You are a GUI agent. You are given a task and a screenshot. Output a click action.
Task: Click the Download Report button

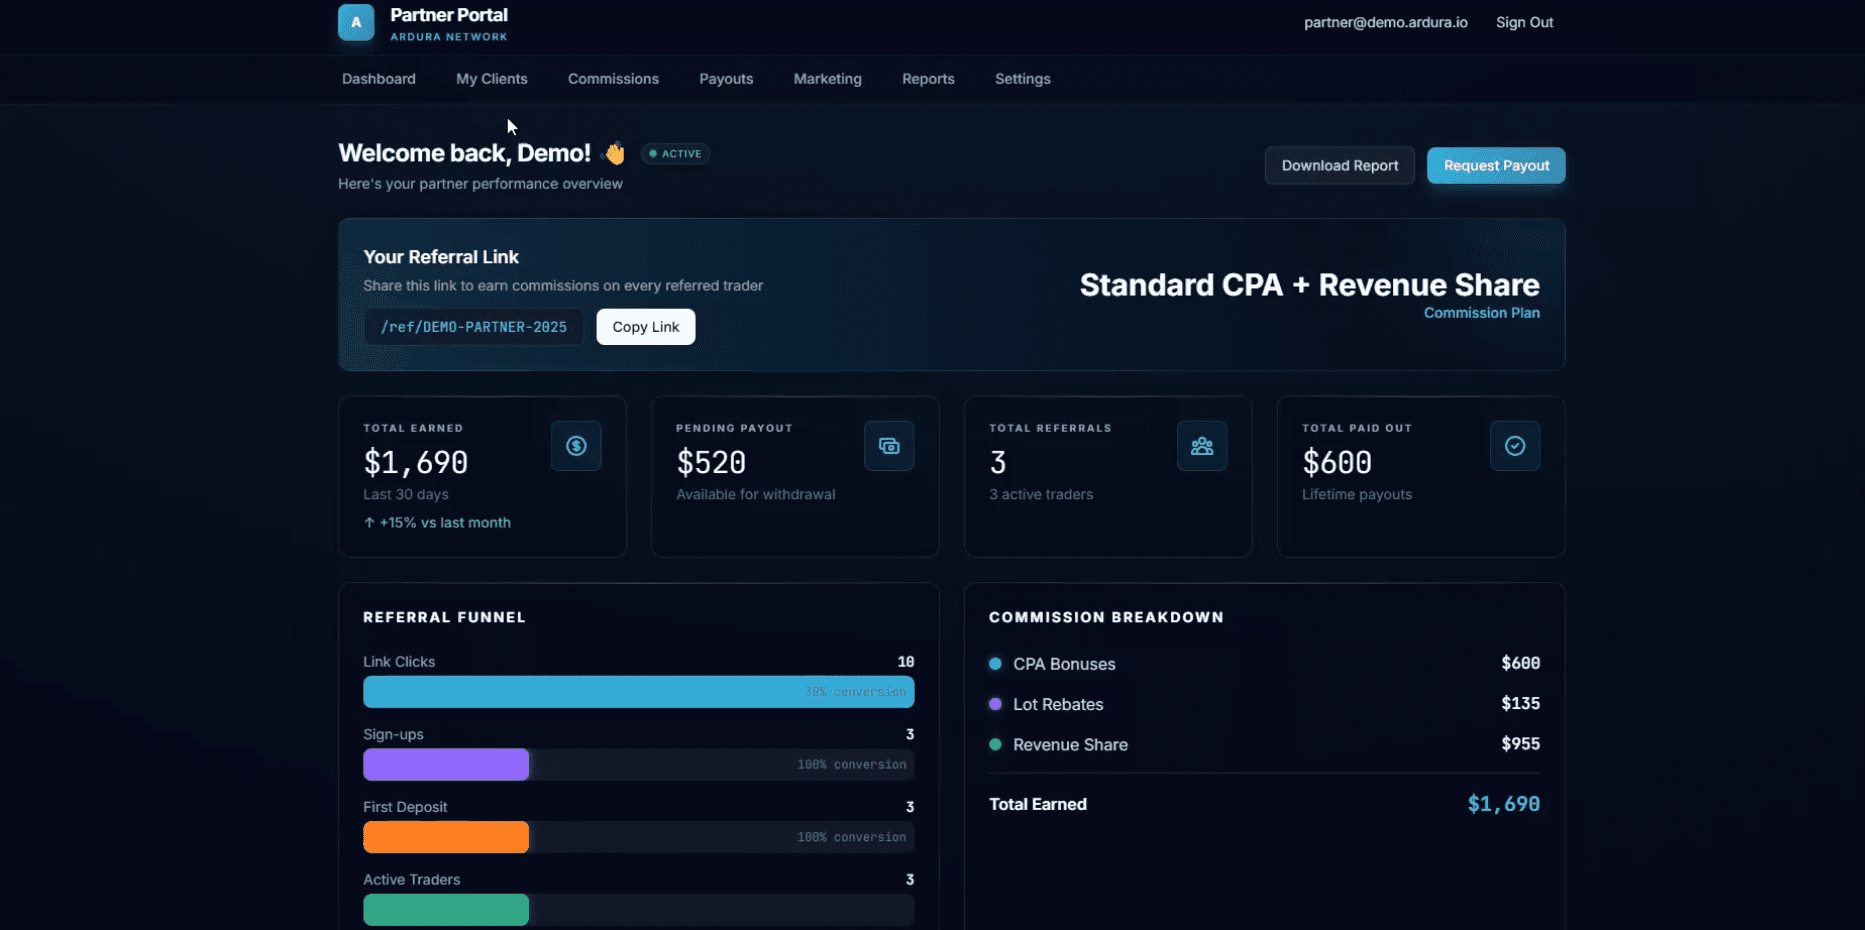(x=1340, y=166)
